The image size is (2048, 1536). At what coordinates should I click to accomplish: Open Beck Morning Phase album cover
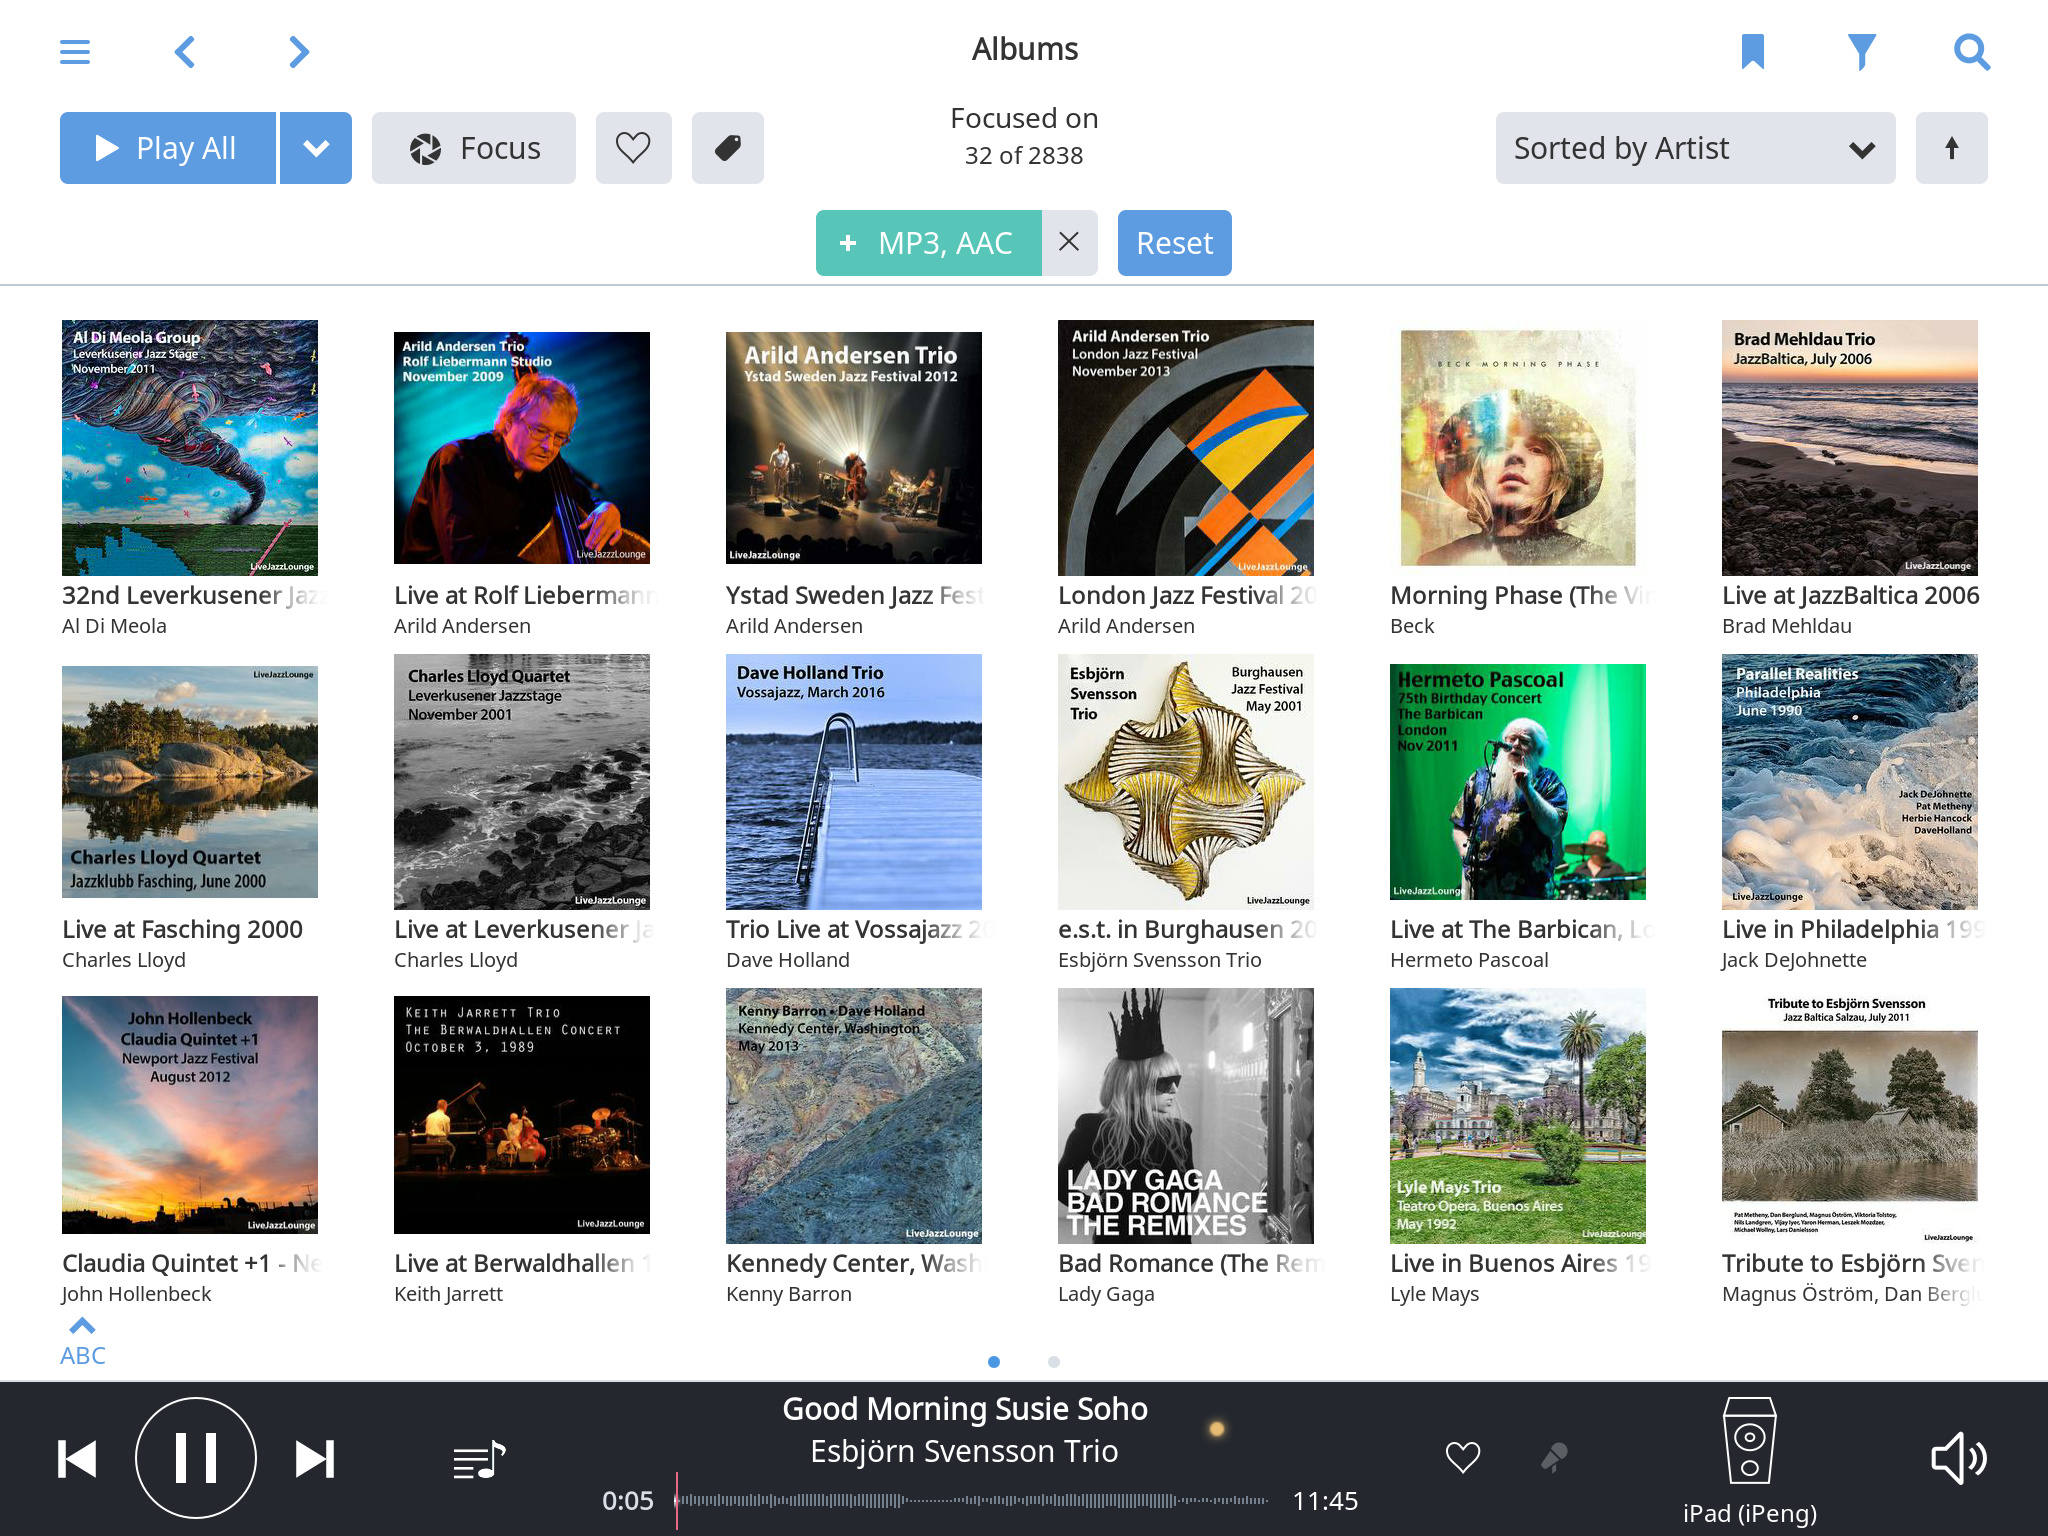point(1518,448)
